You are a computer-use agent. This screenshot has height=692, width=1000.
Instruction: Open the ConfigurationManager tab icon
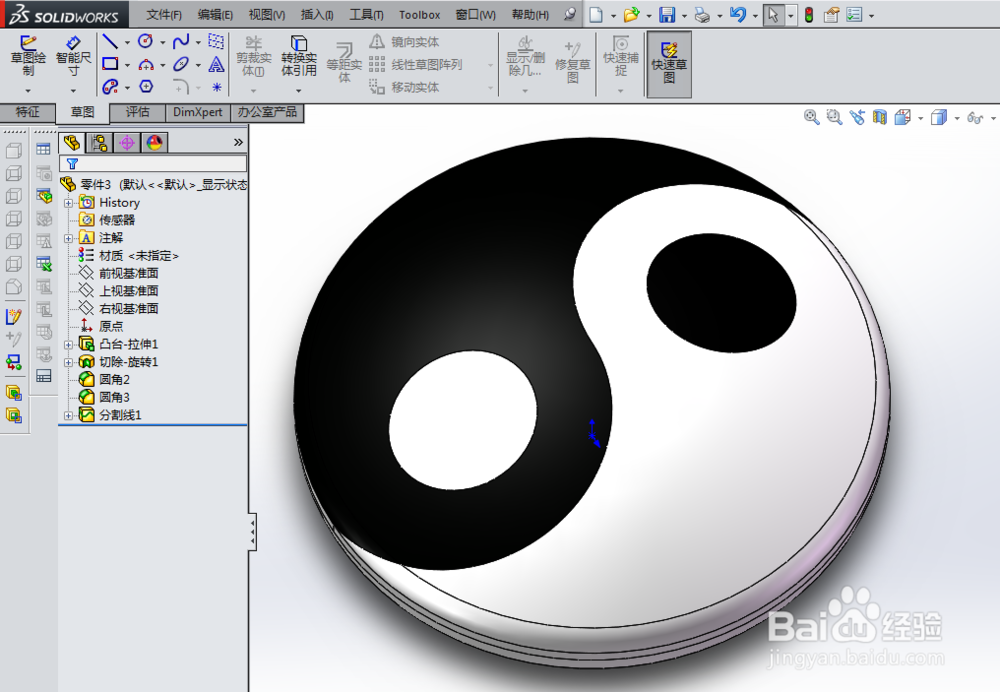(x=127, y=142)
